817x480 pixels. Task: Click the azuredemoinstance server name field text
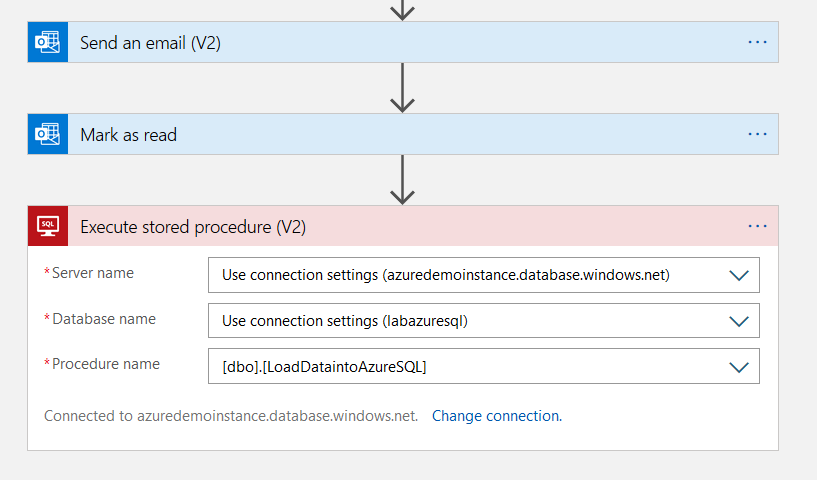(445, 275)
